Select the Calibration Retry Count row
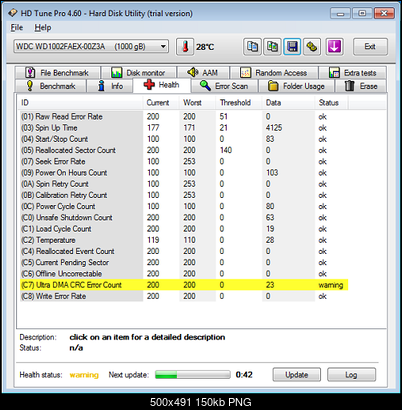The width and height of the screenshot is (402, 410). coord(184,195)
